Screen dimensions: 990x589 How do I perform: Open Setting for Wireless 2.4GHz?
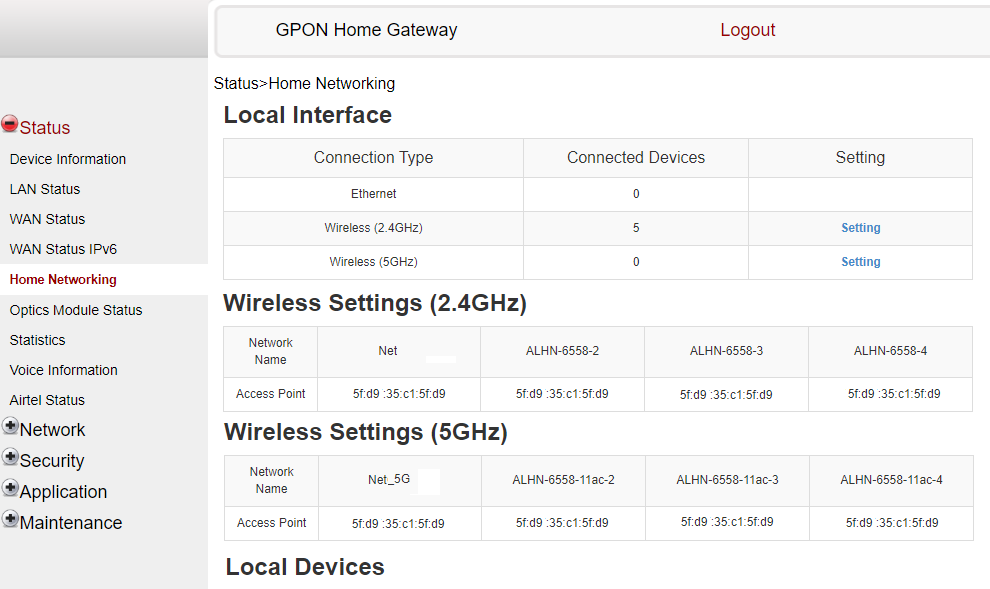click(860, 228)
